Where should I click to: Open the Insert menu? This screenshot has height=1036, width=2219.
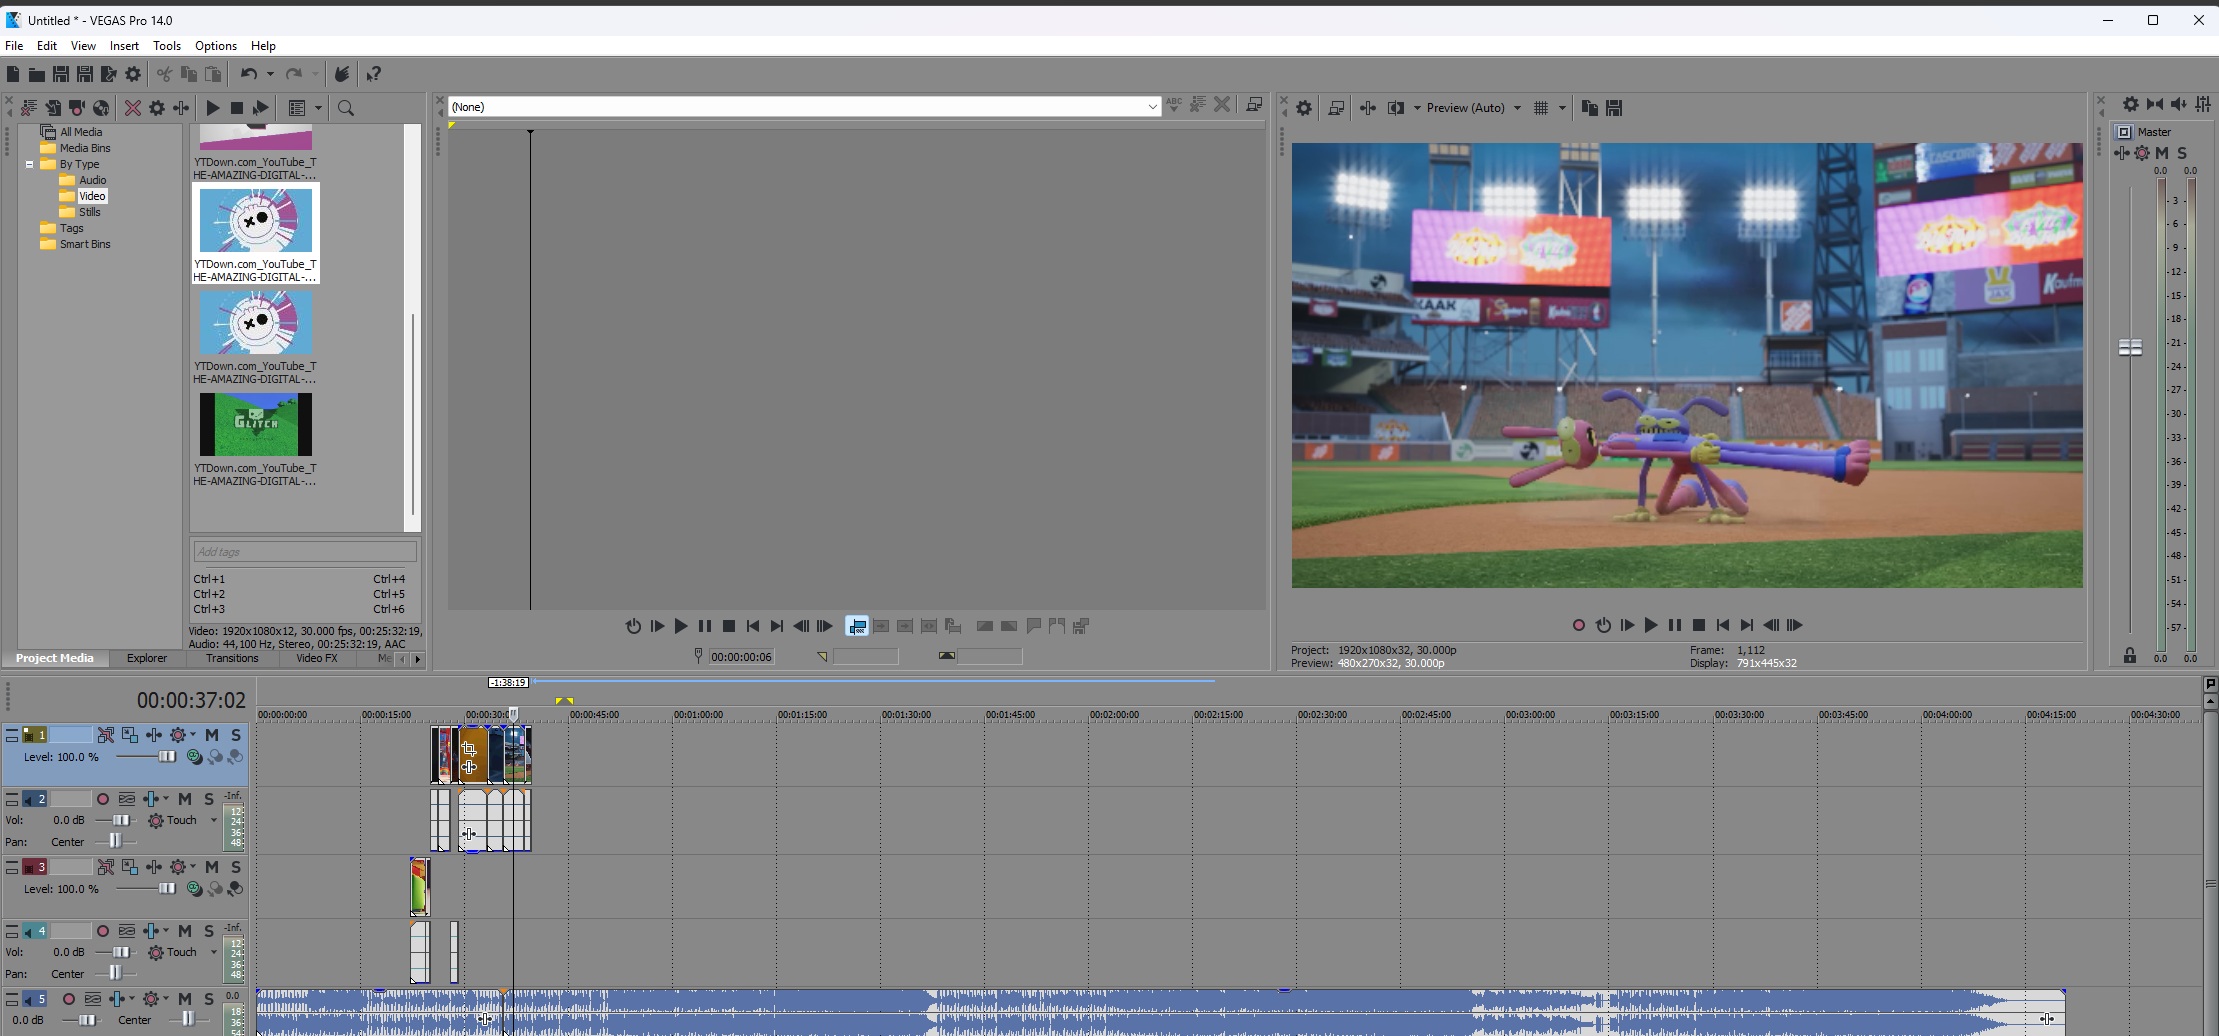tap(124, 46)
